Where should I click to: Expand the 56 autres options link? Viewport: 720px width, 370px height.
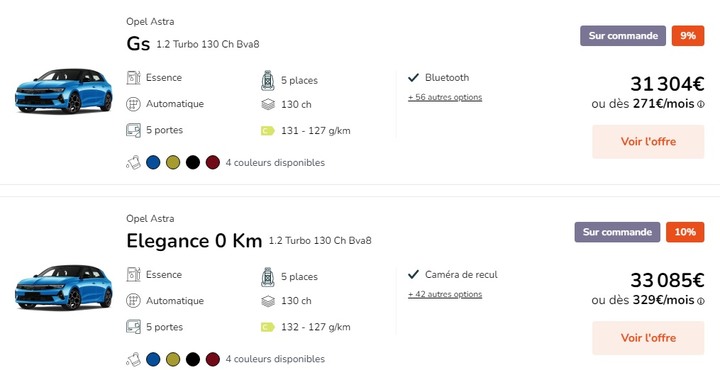click(x=445, y=97)
